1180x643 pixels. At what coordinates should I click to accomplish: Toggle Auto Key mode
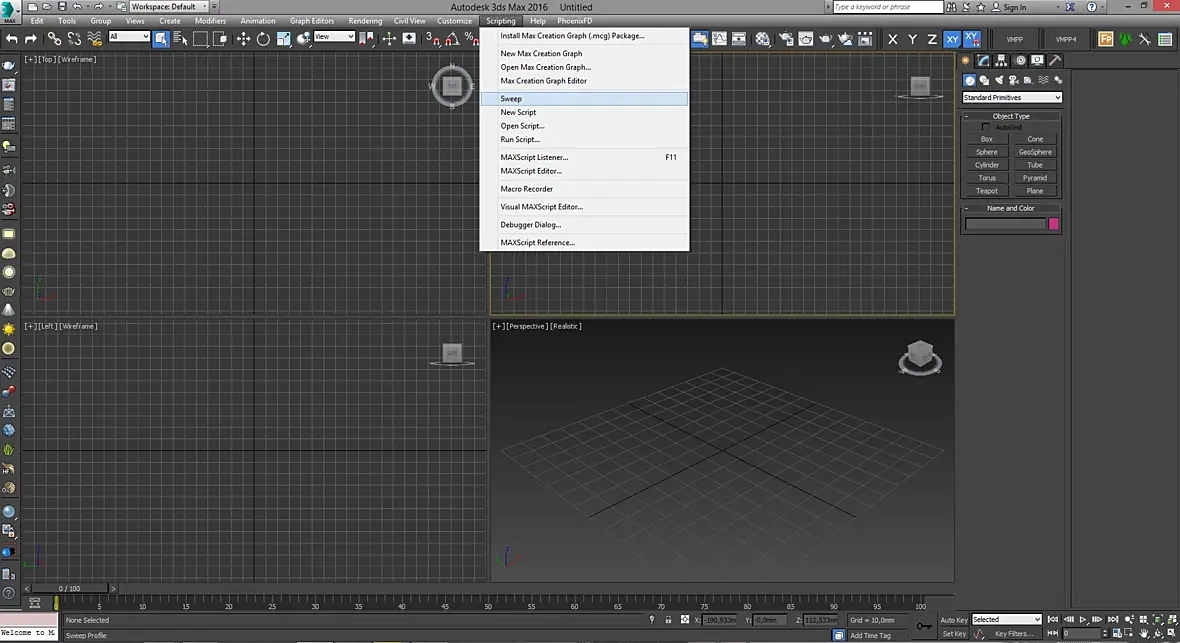953,620
